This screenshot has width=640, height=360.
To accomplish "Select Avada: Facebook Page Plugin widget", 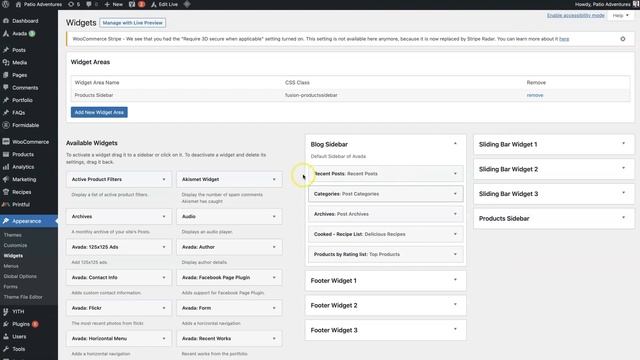I will point(229,278).
